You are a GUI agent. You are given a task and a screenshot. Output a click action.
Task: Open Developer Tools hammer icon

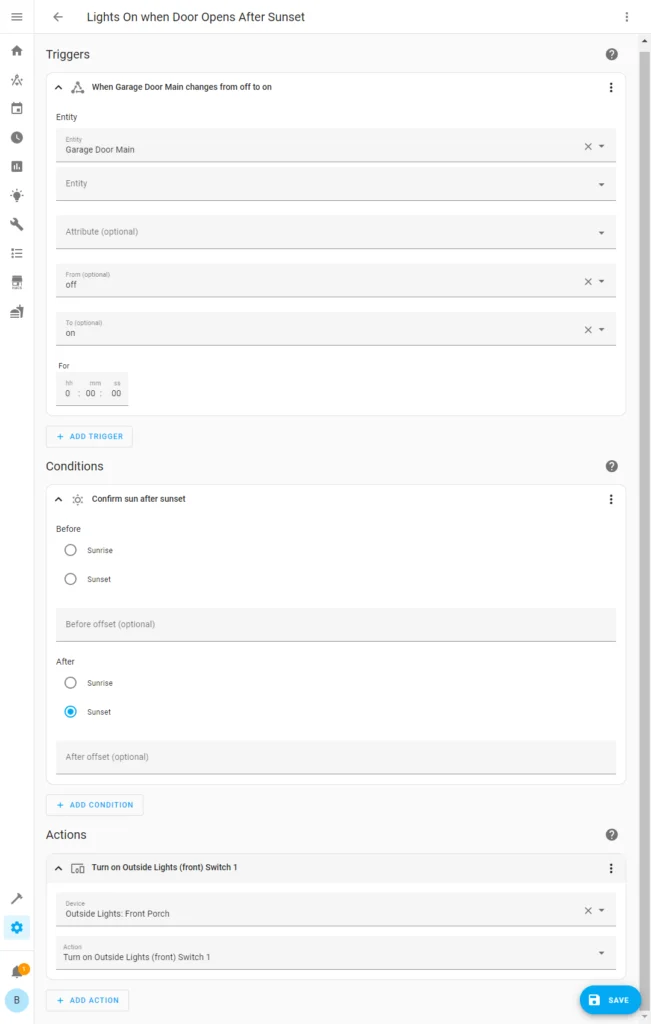17,898
